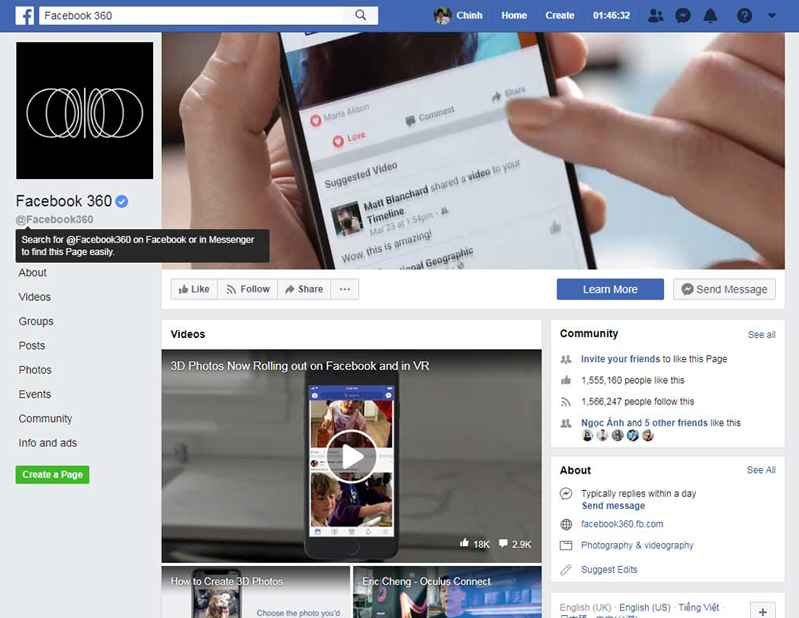The height and width of the screenshot is (618, 799).
Task: Click in the Facebook 360 search field
Action: tap(194, 15)
